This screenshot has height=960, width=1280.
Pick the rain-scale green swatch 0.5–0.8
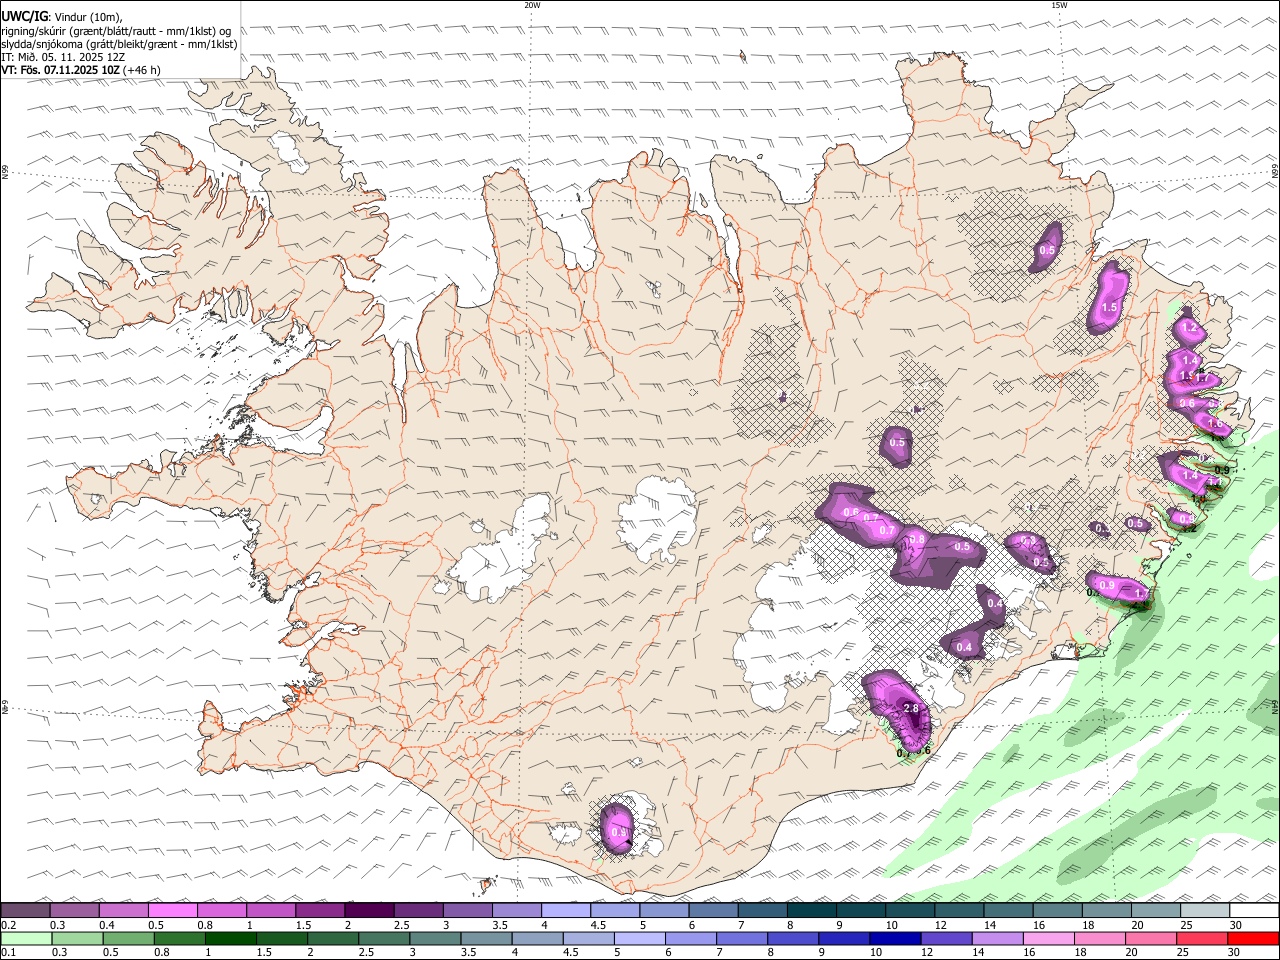pos(129,938)
